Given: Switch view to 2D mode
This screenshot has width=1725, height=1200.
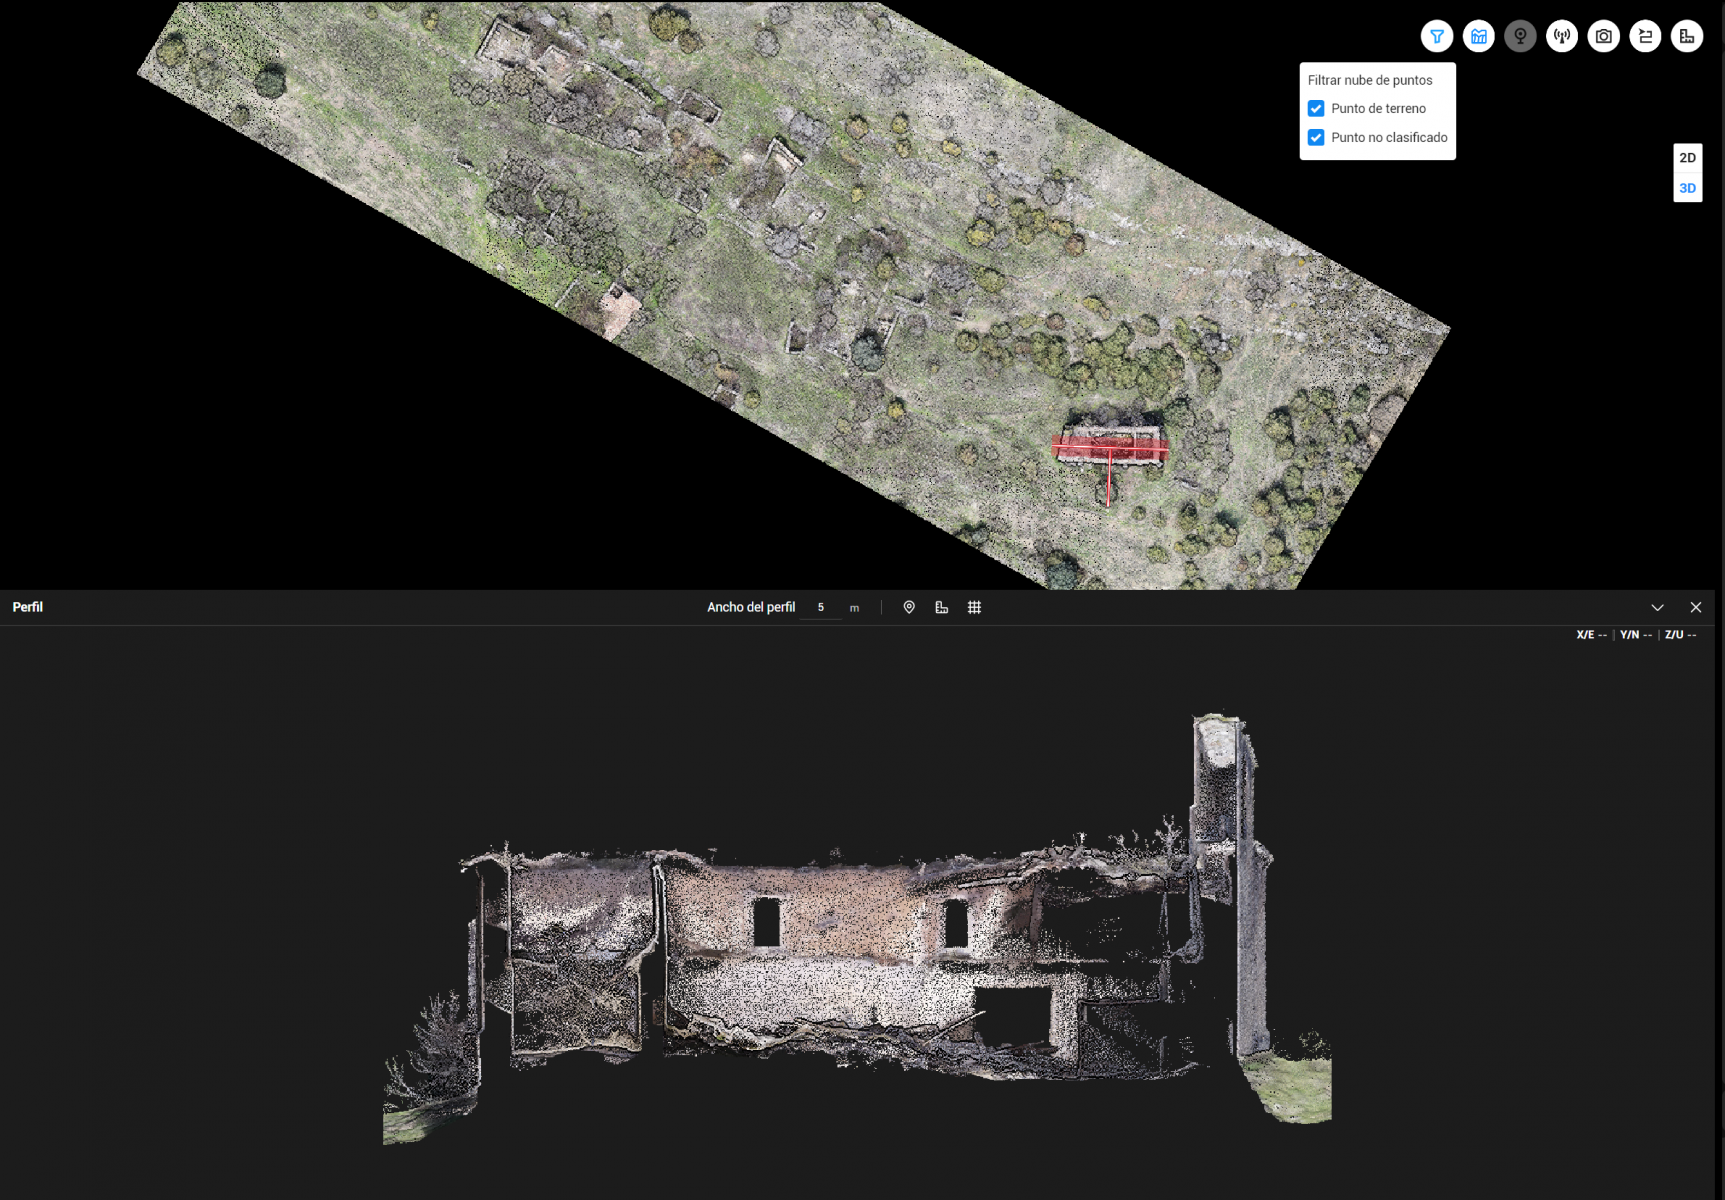Looking at the screenshot, I should [x=1687, y=158].
